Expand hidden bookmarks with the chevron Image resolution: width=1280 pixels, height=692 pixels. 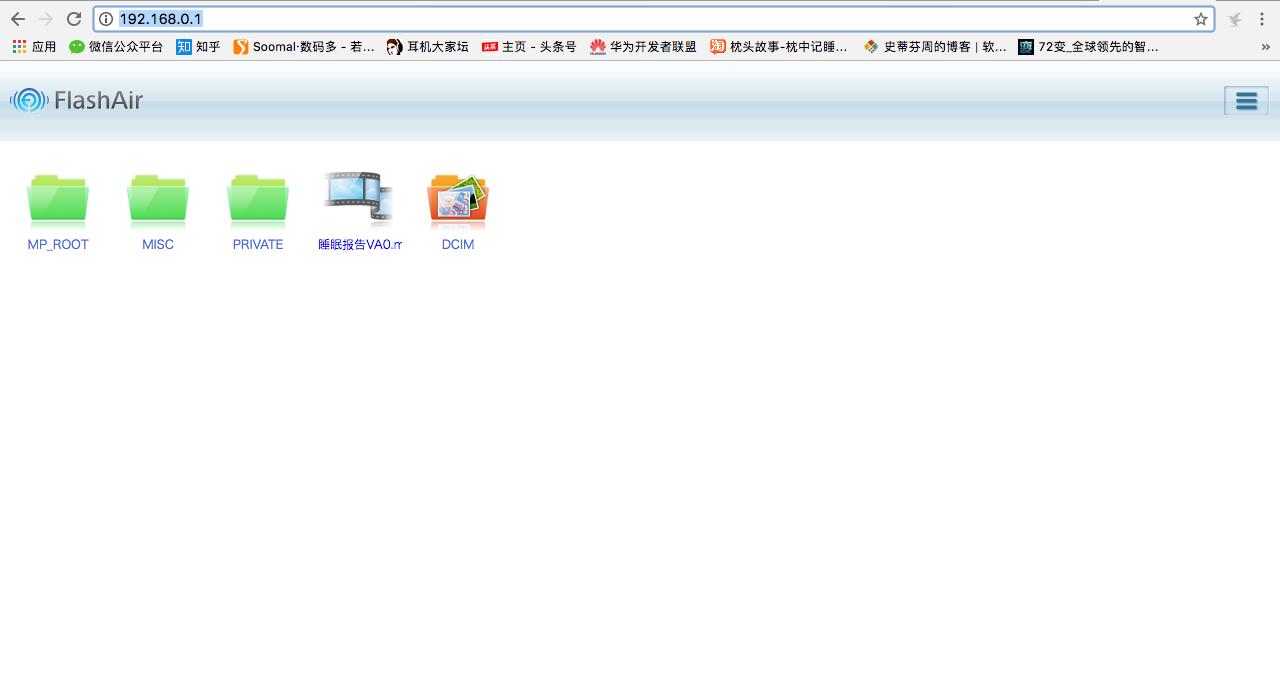[x=1264, y=46]
